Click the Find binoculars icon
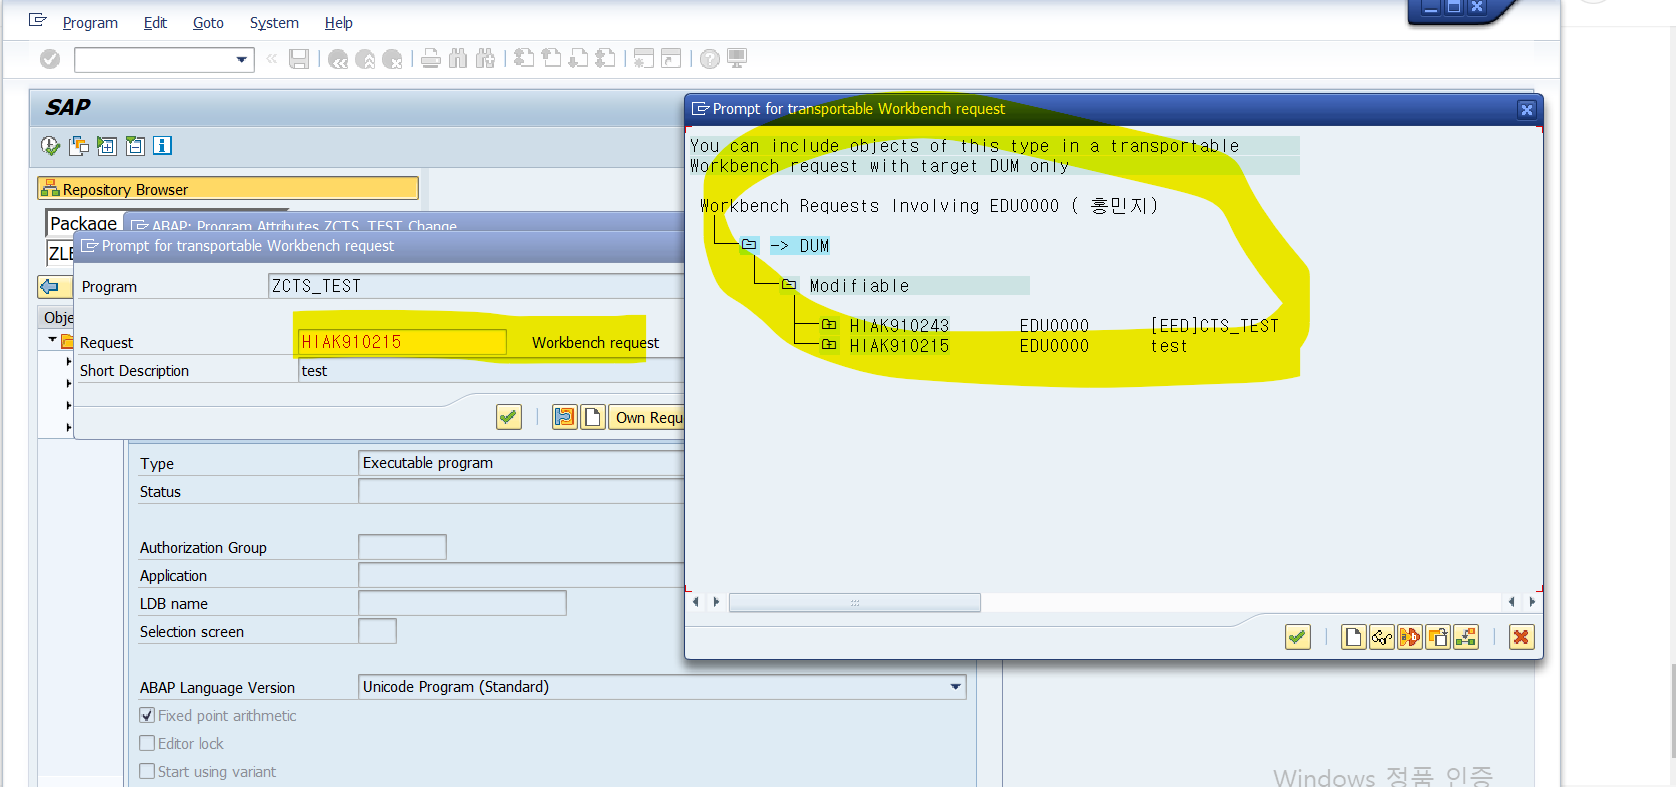The image size is (1676, 787). [x=458, y=59]
